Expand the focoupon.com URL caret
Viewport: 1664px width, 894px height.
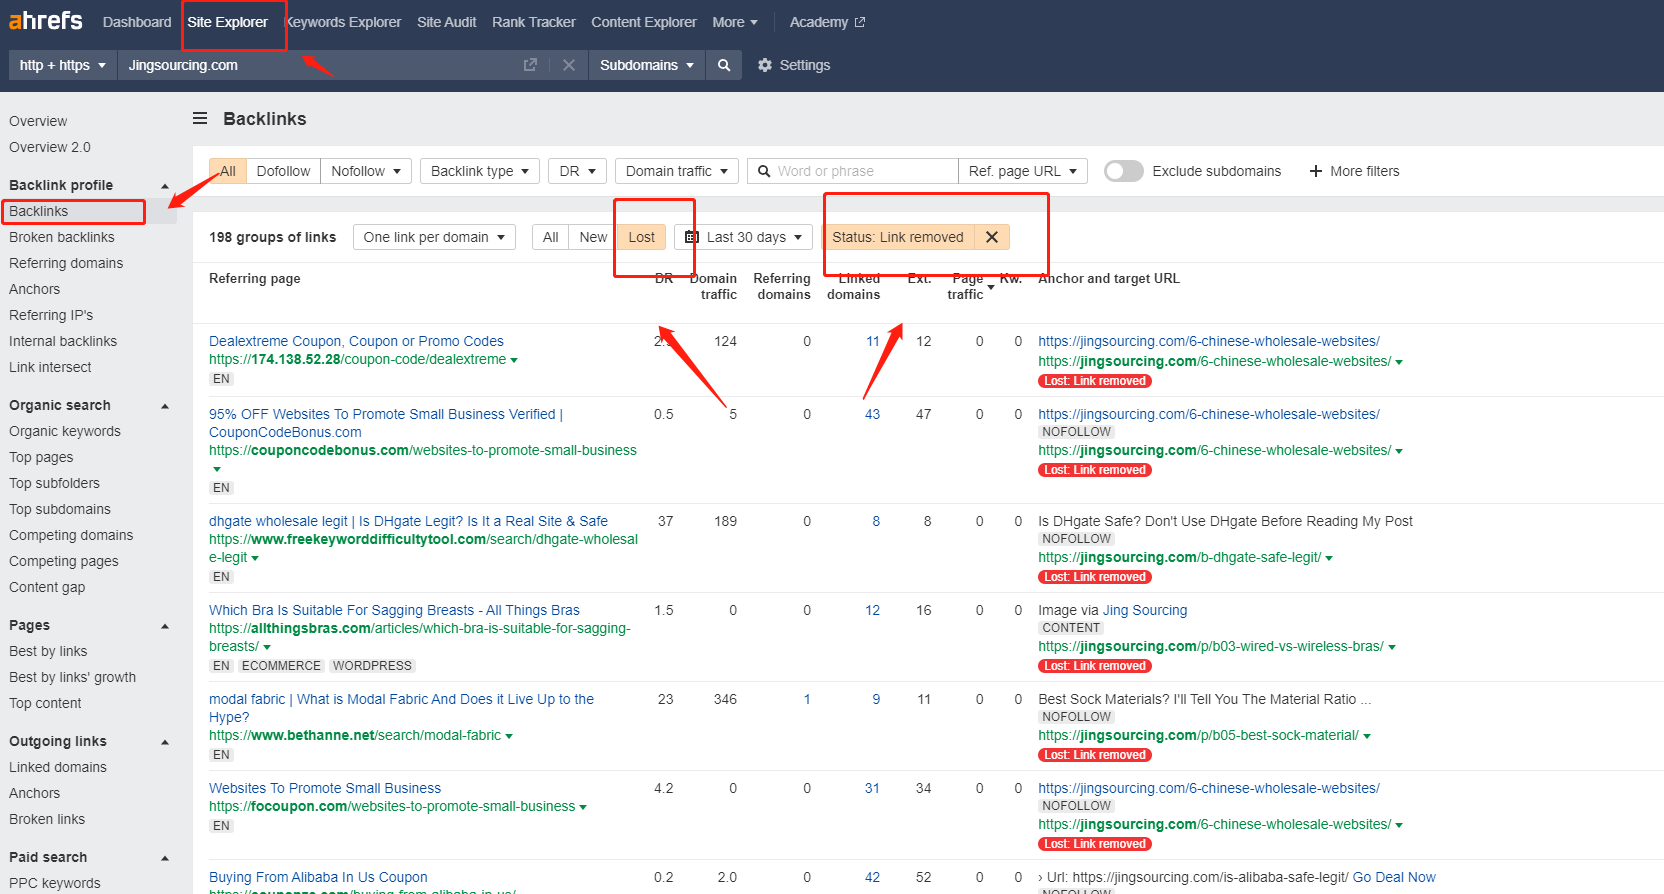(x=583, y=807)
